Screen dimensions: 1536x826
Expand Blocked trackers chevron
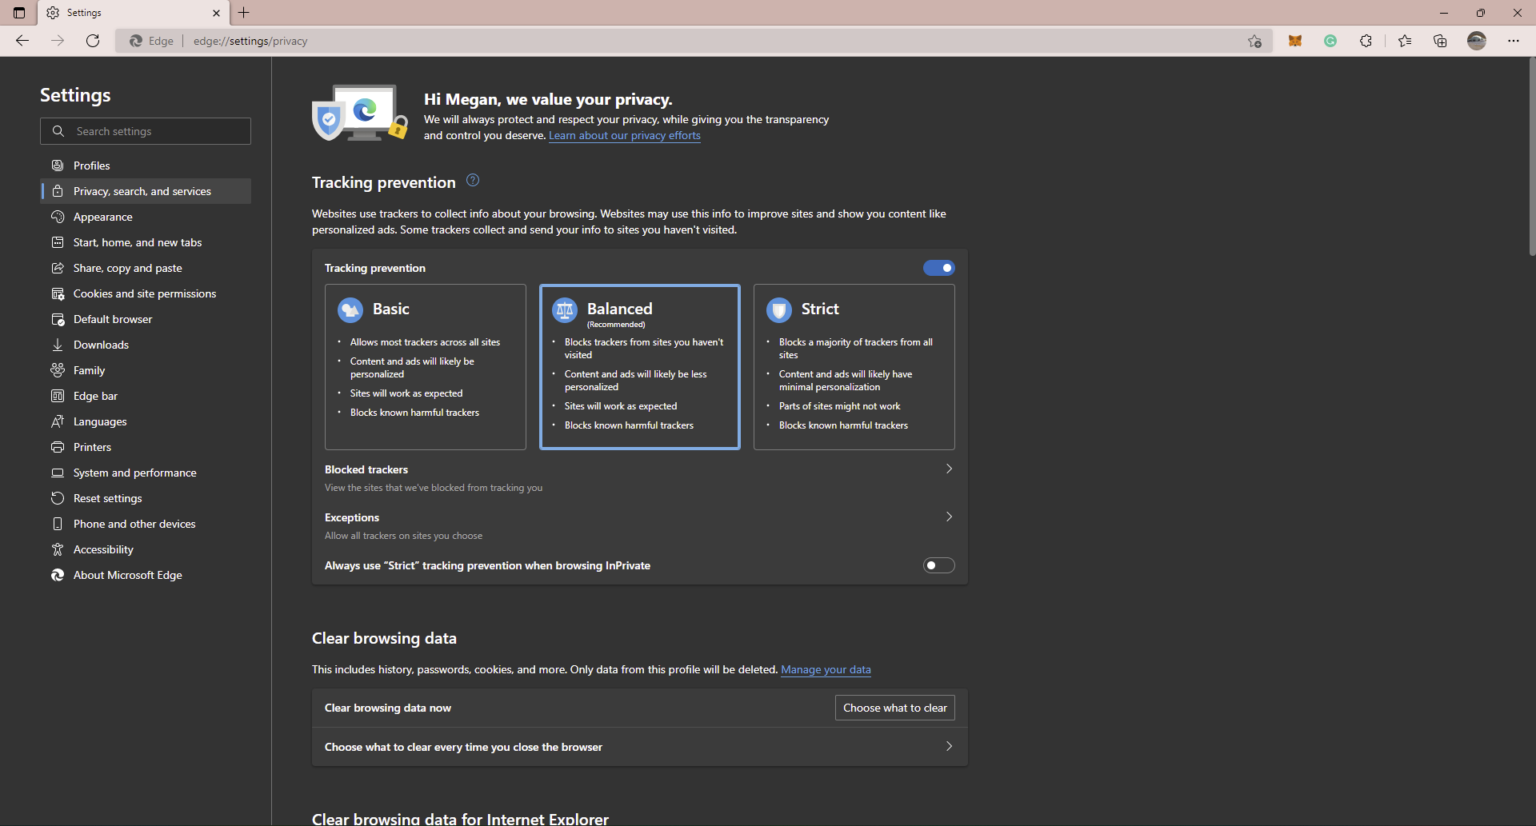[949, 469]
